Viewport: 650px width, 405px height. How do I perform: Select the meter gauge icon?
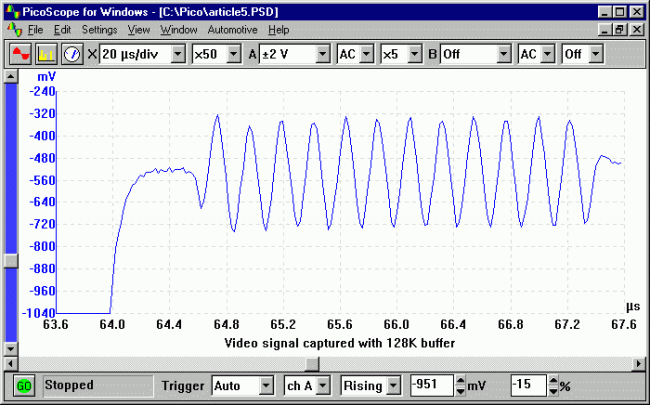click(x=72, y=53)
